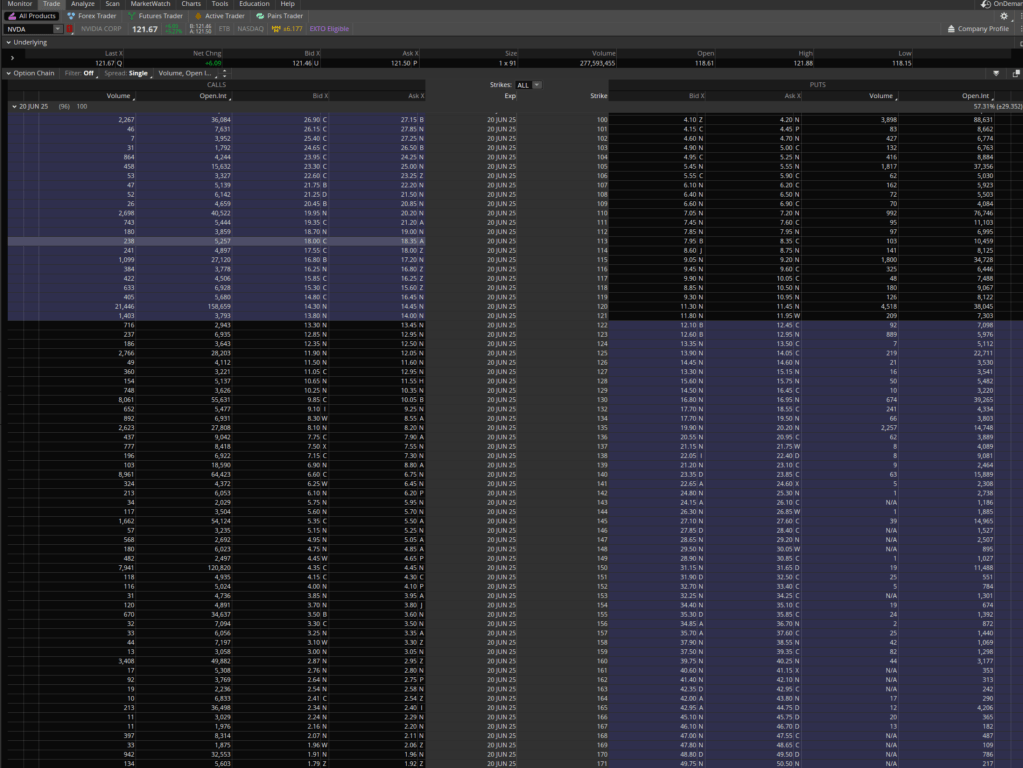Click the red clipboard icon beside NVDA

[71, 29]
